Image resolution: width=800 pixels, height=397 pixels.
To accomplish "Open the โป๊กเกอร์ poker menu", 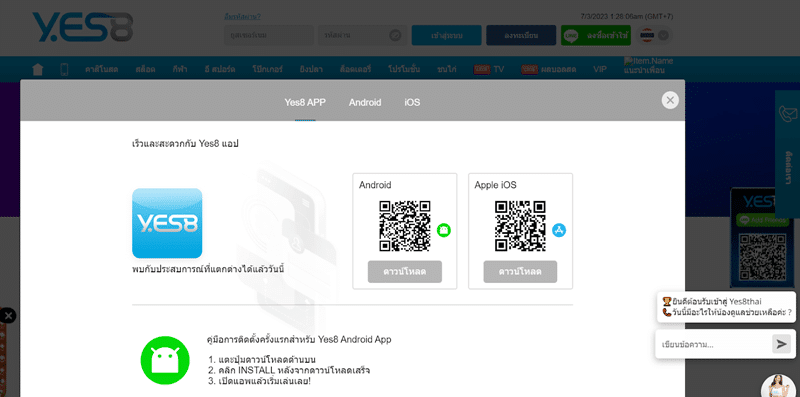I will (x=267, y=69).
